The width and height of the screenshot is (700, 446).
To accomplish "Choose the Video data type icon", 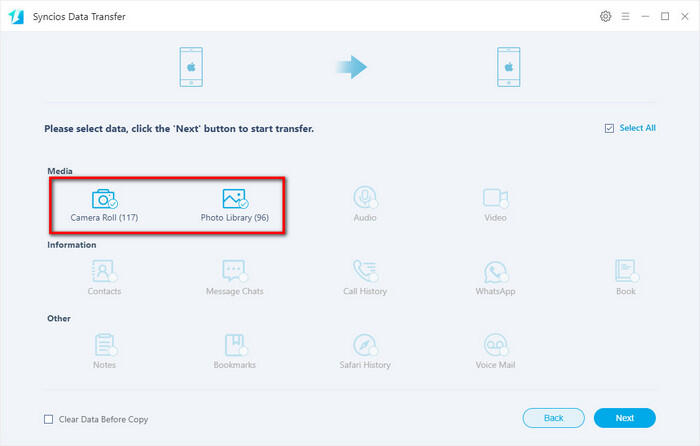I will [495, 198].
